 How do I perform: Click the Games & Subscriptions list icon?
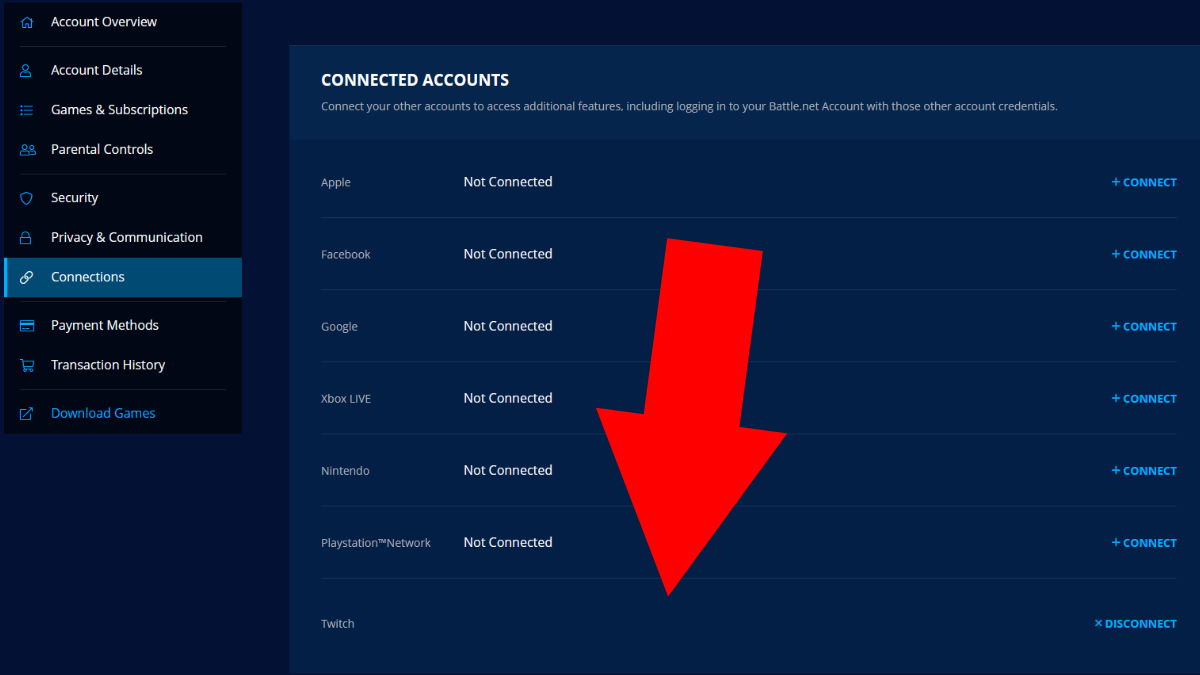tap(27, 110)
